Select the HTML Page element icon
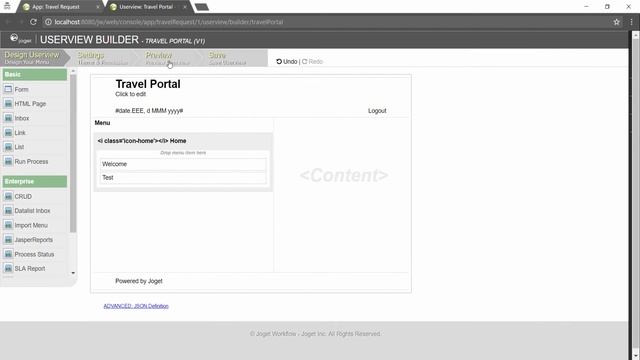The width and height of the screenshot is (640, 360). 8,104
